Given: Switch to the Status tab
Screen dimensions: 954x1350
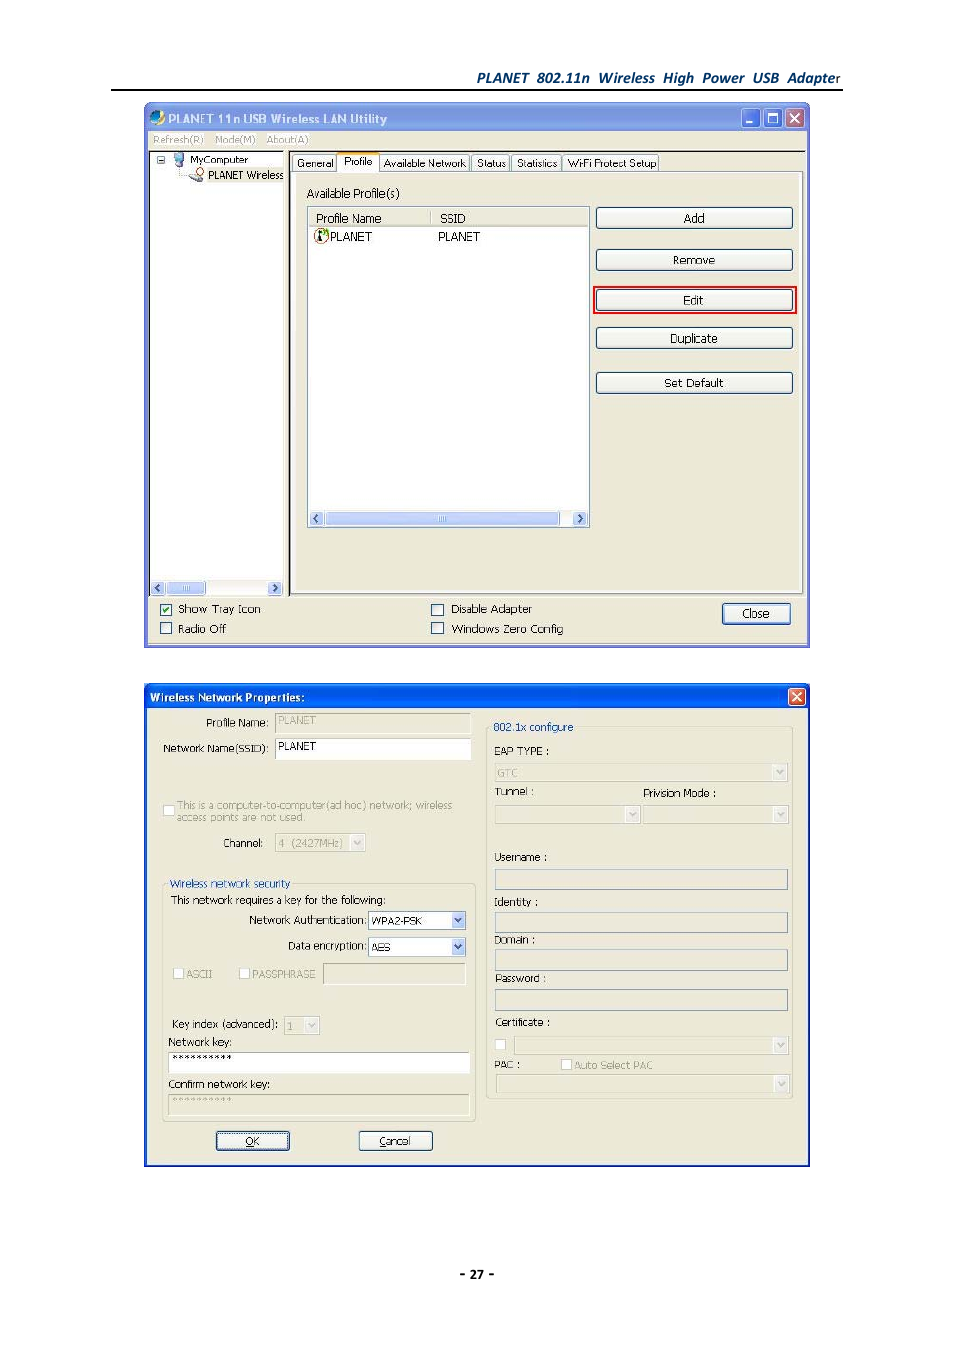Looking at the screenshot, I should pyautogui.click(x=491, y=163).
